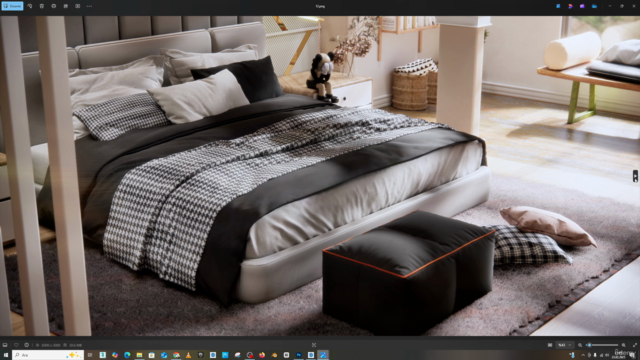
Task: Print the photo with the printer icon
Action: click(53, 6)
